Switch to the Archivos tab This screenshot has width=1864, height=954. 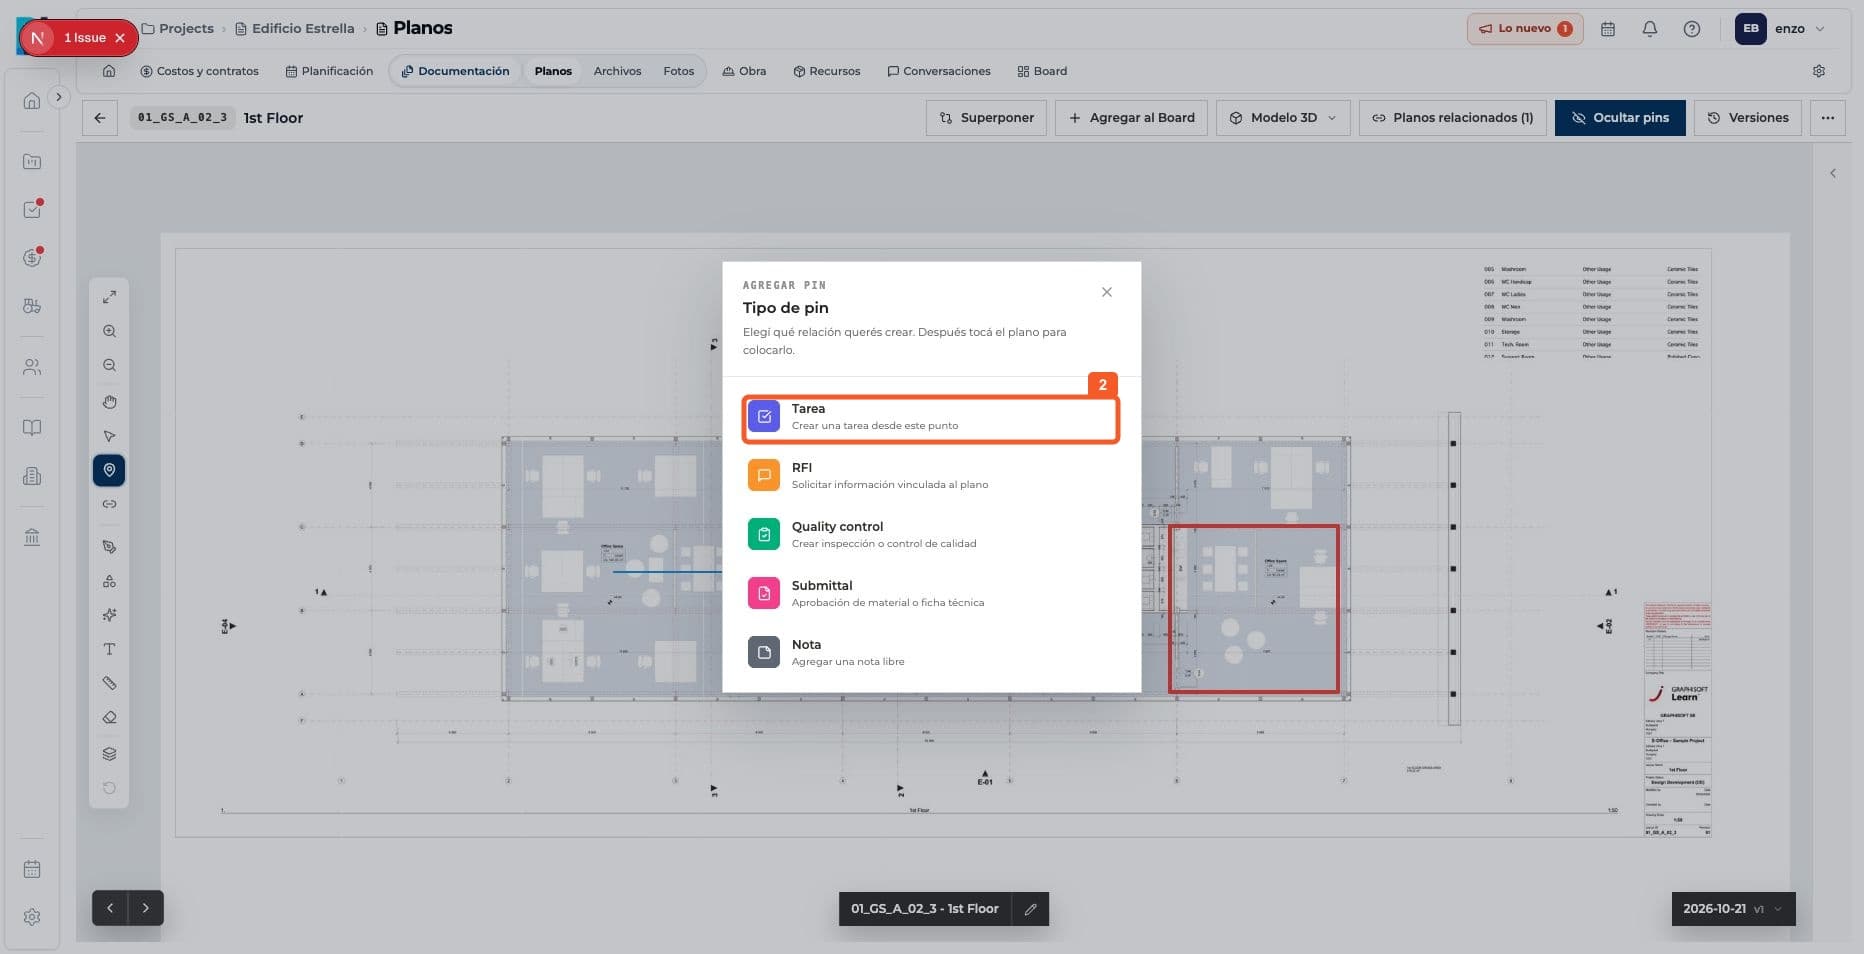(617, 71)
